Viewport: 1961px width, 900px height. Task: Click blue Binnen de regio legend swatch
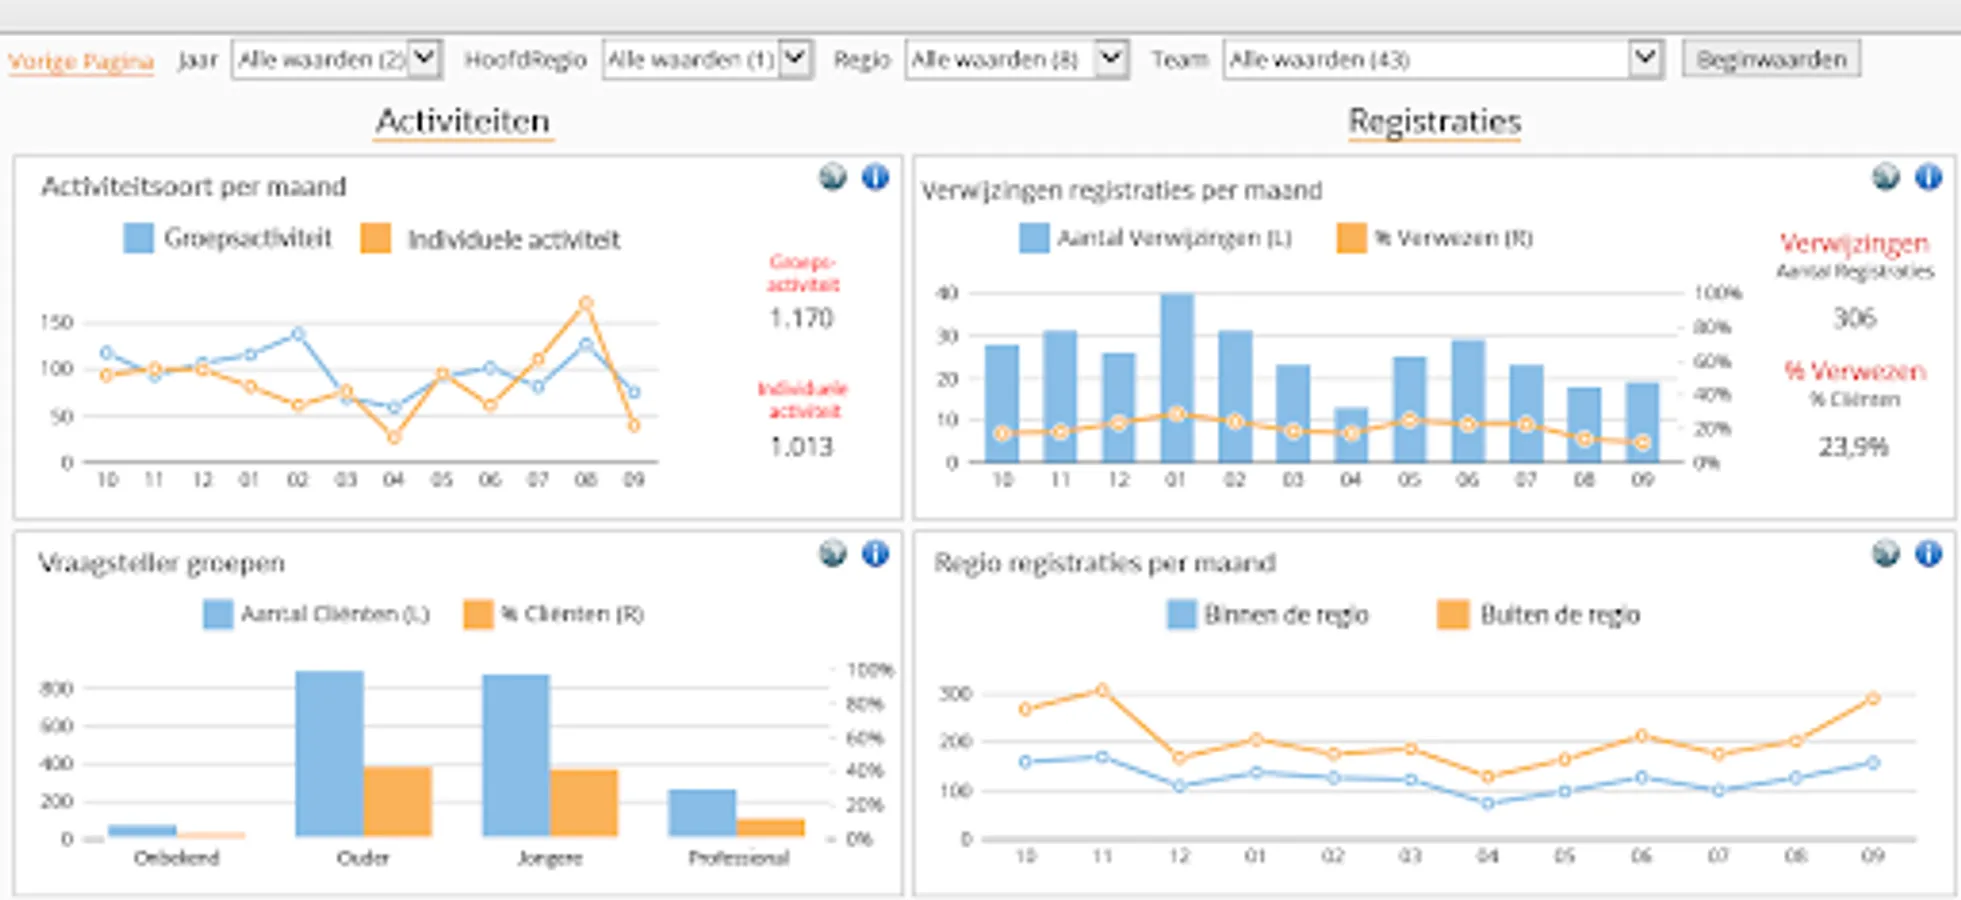tap(1181, 614)
